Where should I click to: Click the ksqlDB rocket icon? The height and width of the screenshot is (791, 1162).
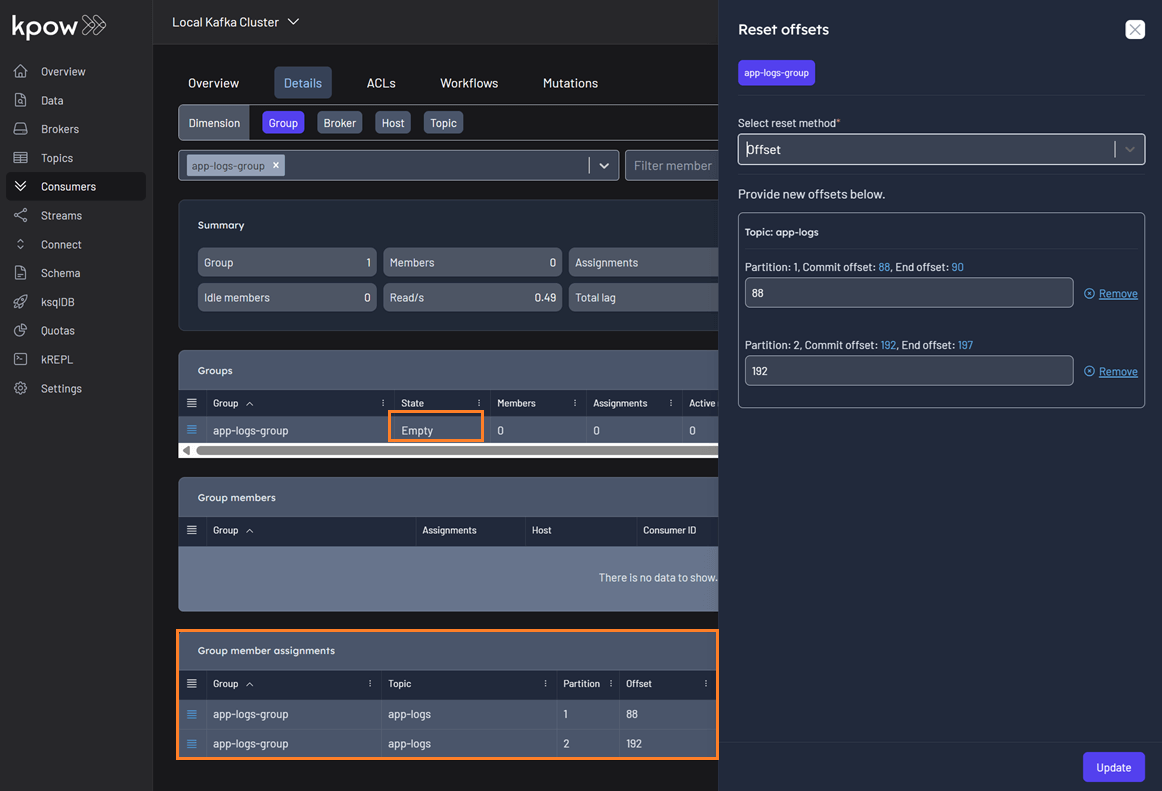tap(20, 302)
